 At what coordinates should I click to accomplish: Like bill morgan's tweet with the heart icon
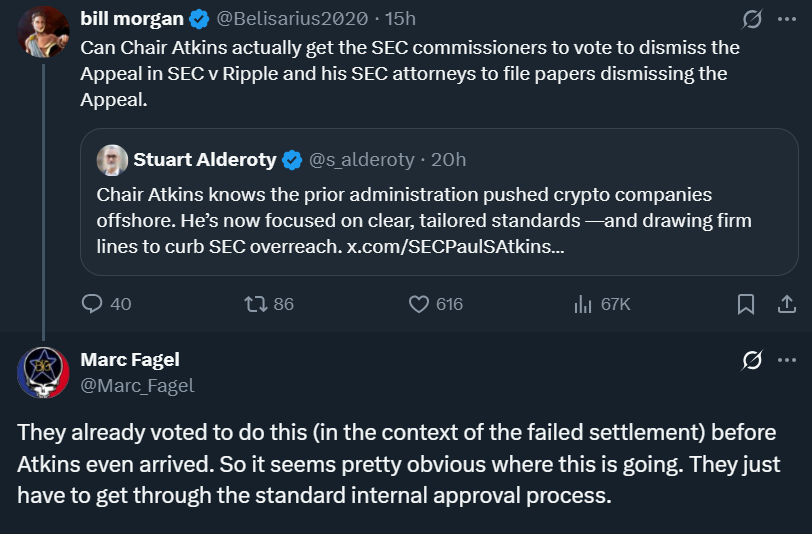point(420,304)
